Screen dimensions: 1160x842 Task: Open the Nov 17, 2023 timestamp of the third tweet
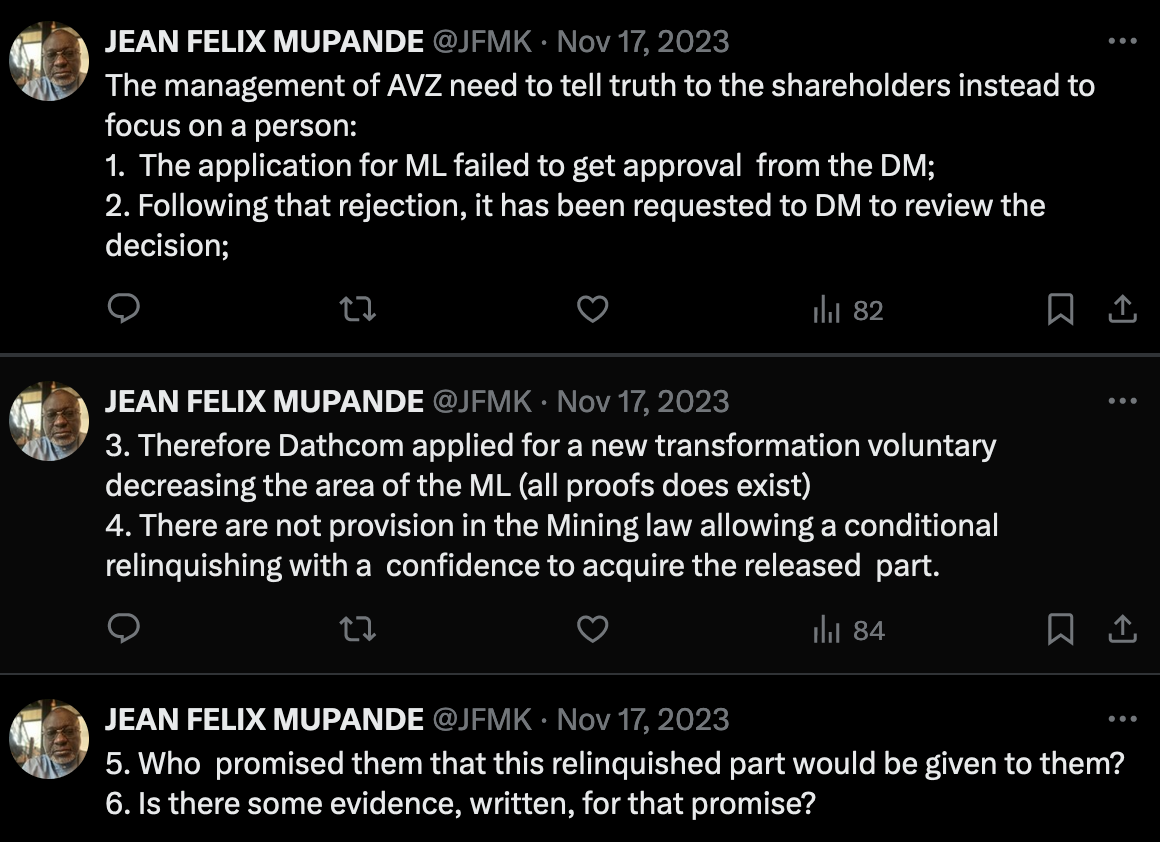642,720
